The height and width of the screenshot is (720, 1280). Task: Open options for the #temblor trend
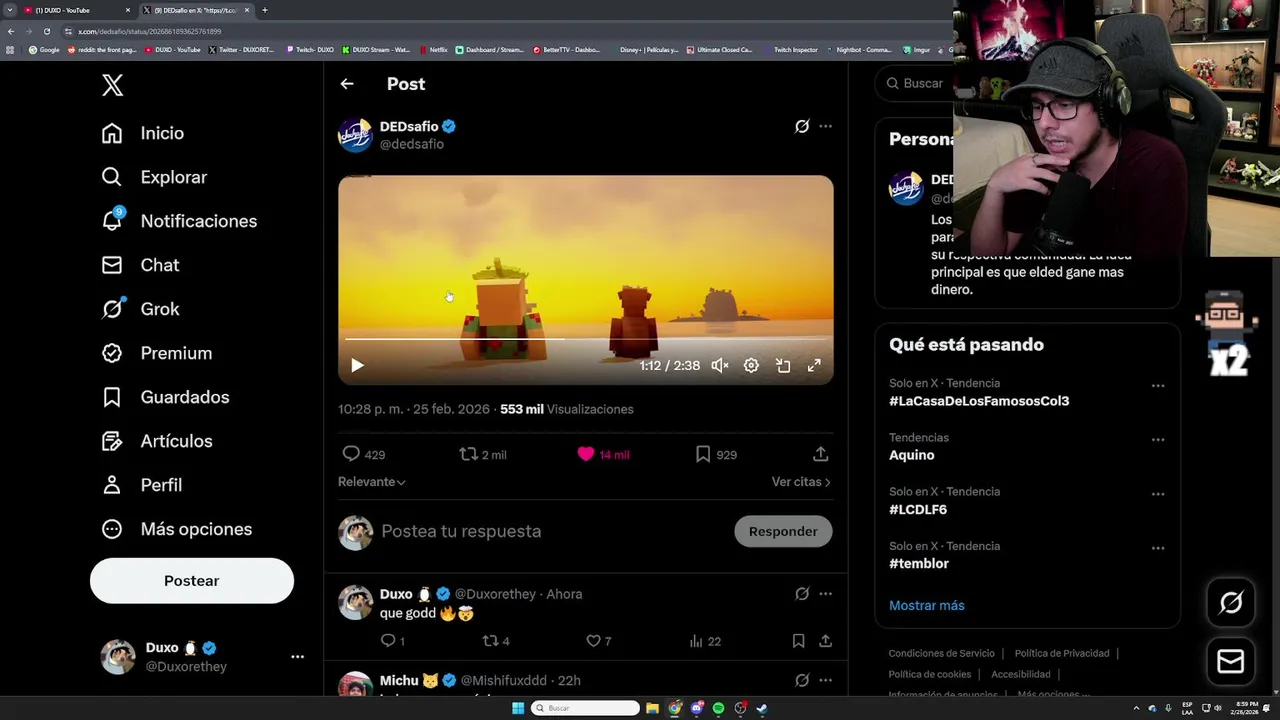[x=1158, y=548]
